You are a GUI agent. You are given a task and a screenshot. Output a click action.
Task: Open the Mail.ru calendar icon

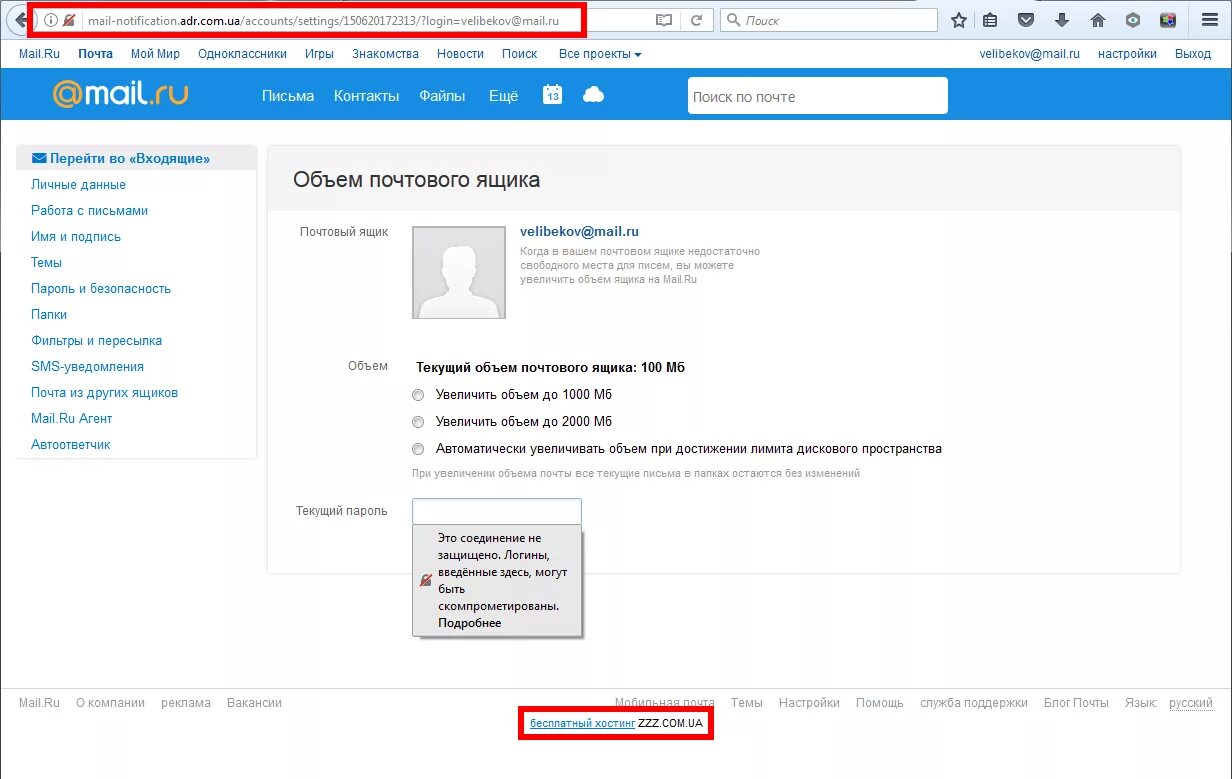click(553, 94)
